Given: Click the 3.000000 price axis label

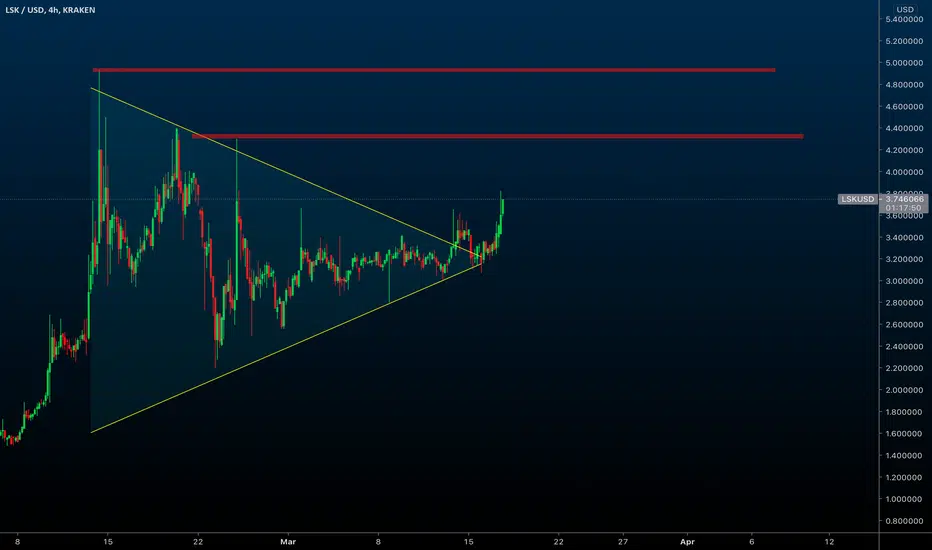Looking at the screenshot, I should pyautogui.click(x=904, y=281).
